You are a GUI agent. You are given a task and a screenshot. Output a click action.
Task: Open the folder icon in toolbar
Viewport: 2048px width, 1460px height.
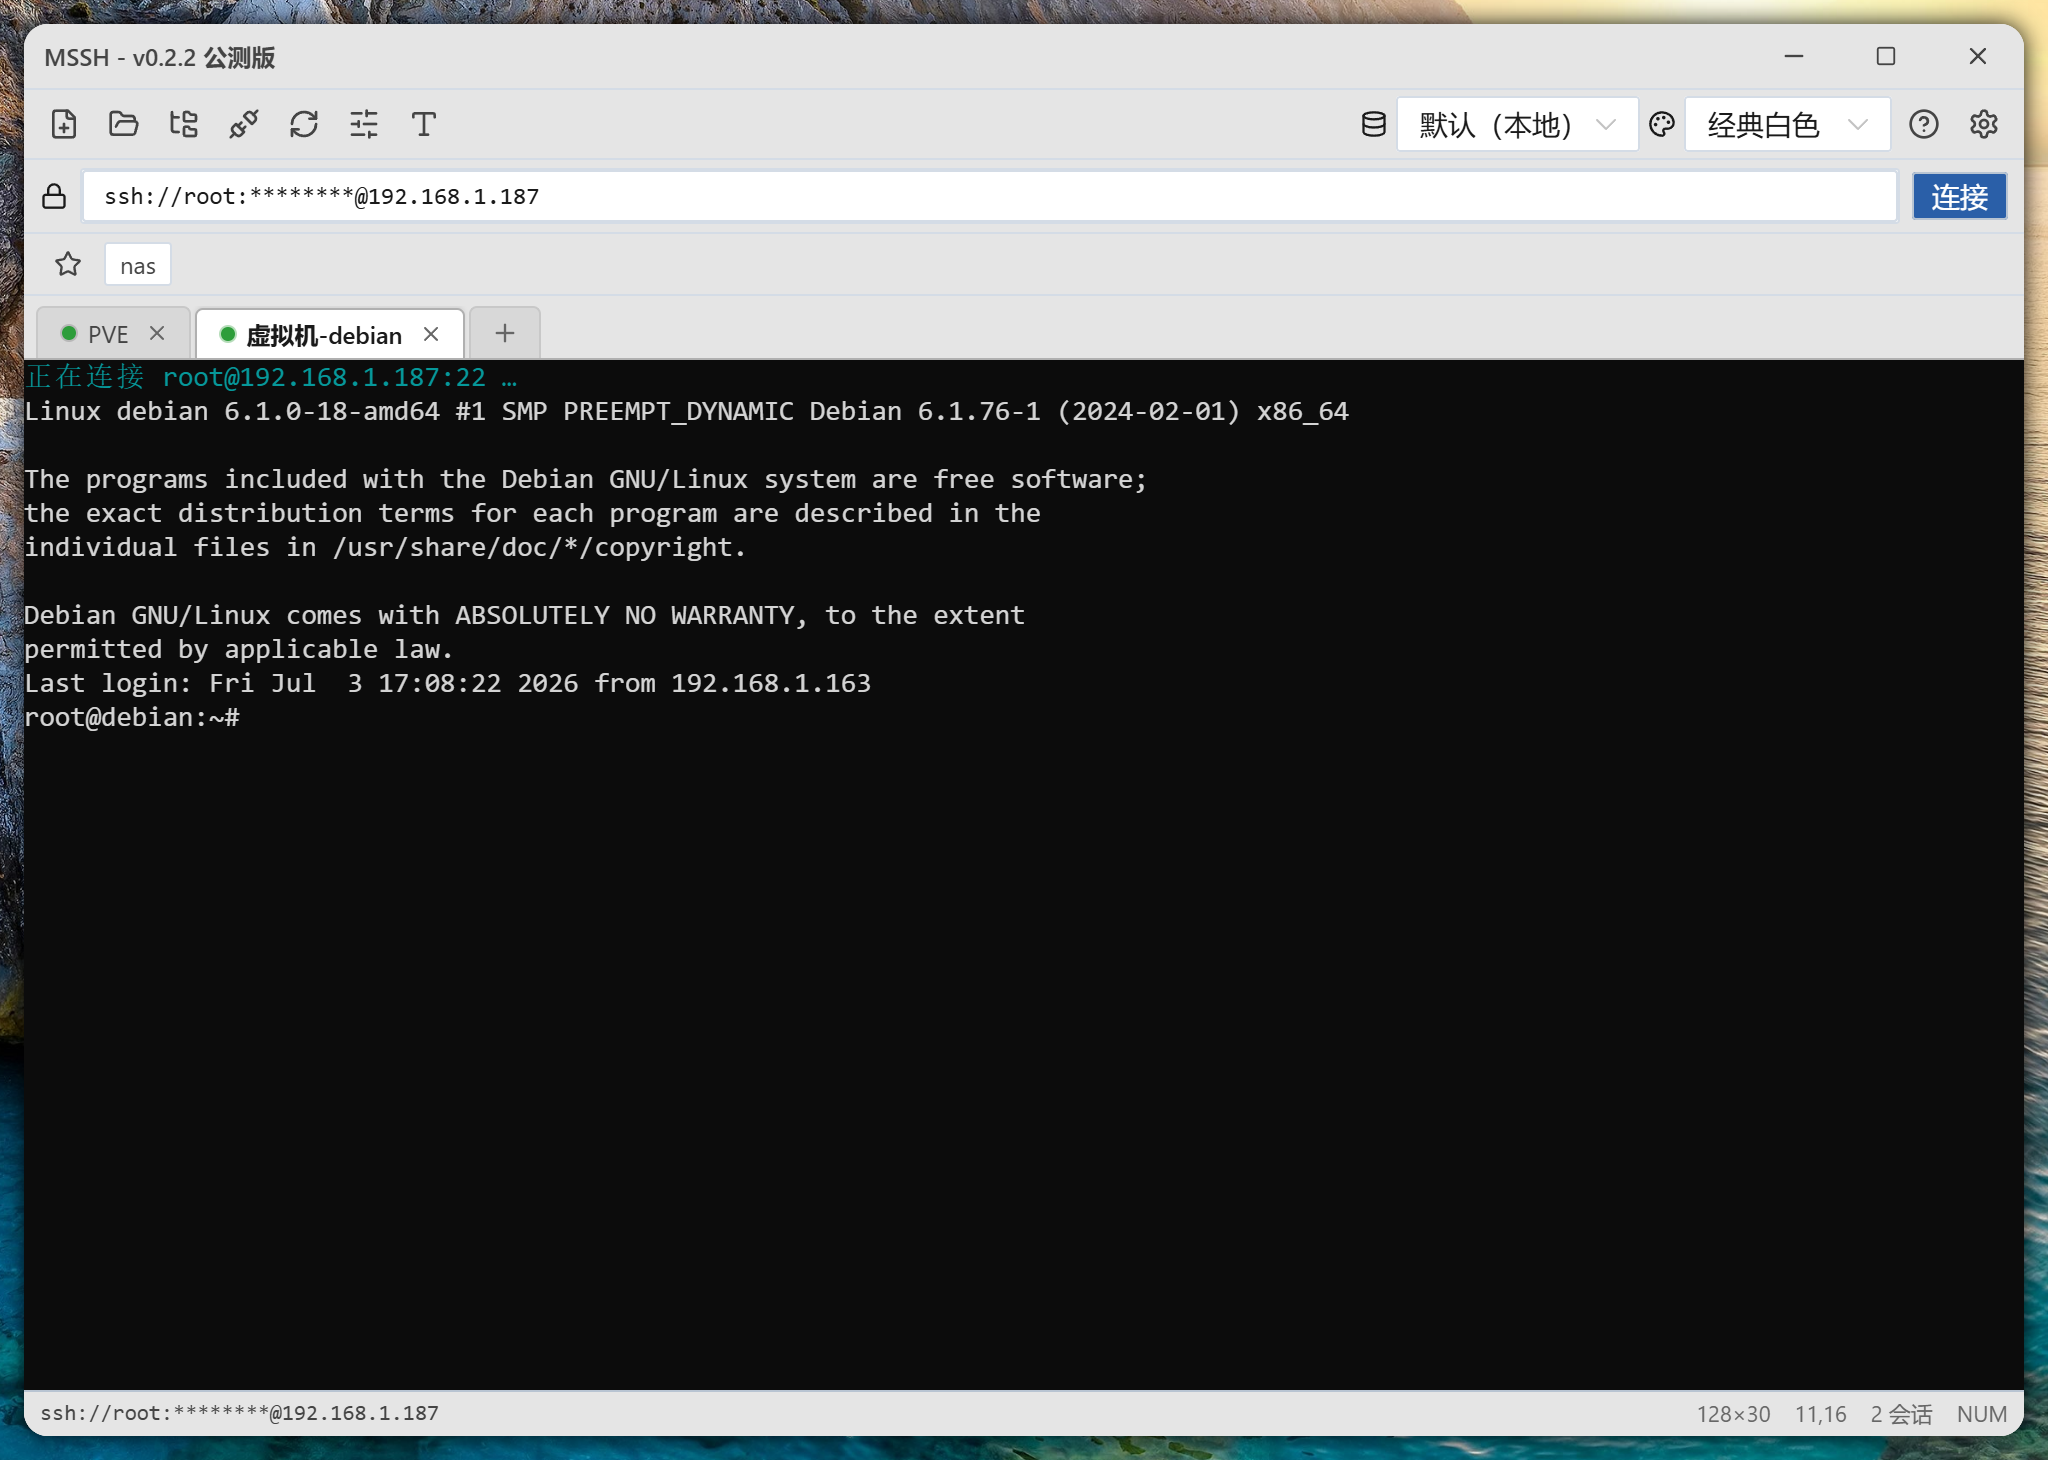[x=124, y=124]
